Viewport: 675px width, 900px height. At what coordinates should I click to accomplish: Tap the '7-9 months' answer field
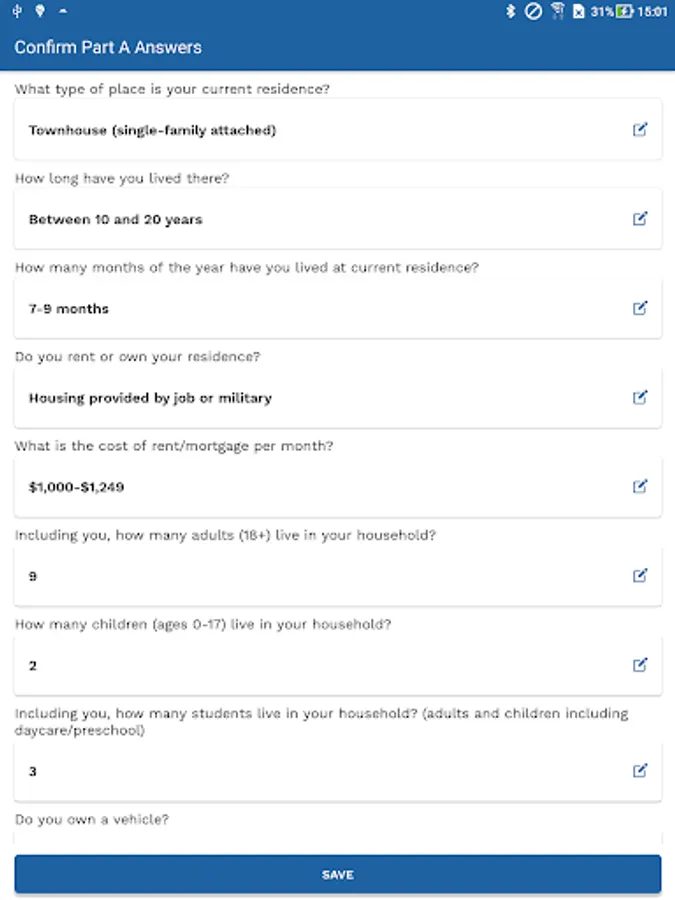click(x=300, y=309)
